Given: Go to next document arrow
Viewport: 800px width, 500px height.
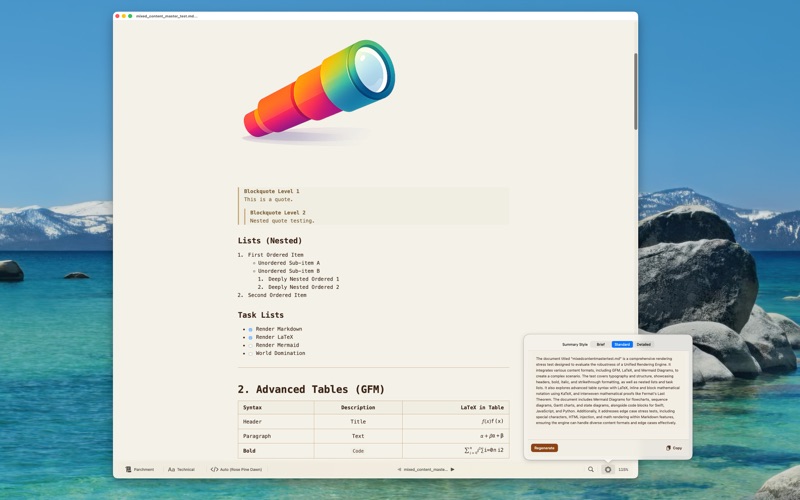Looking at the screenshot, I should click(x=453, y=469).
